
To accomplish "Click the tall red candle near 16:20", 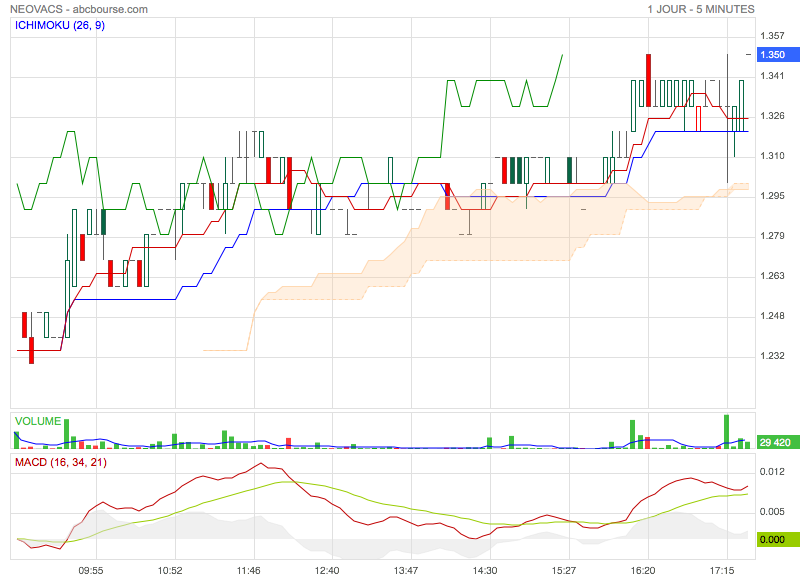I will pos(648,80).
